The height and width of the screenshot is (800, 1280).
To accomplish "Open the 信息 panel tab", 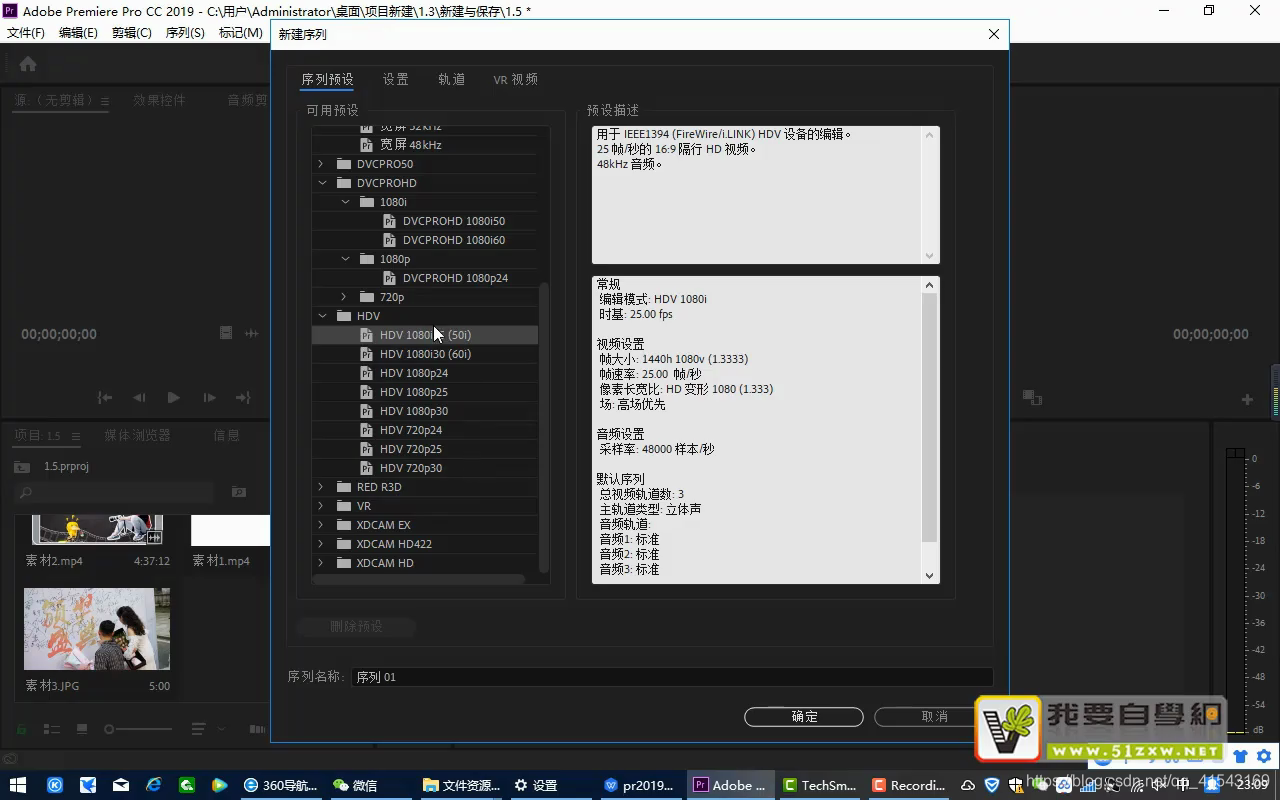I will click(x=226, y=435).
